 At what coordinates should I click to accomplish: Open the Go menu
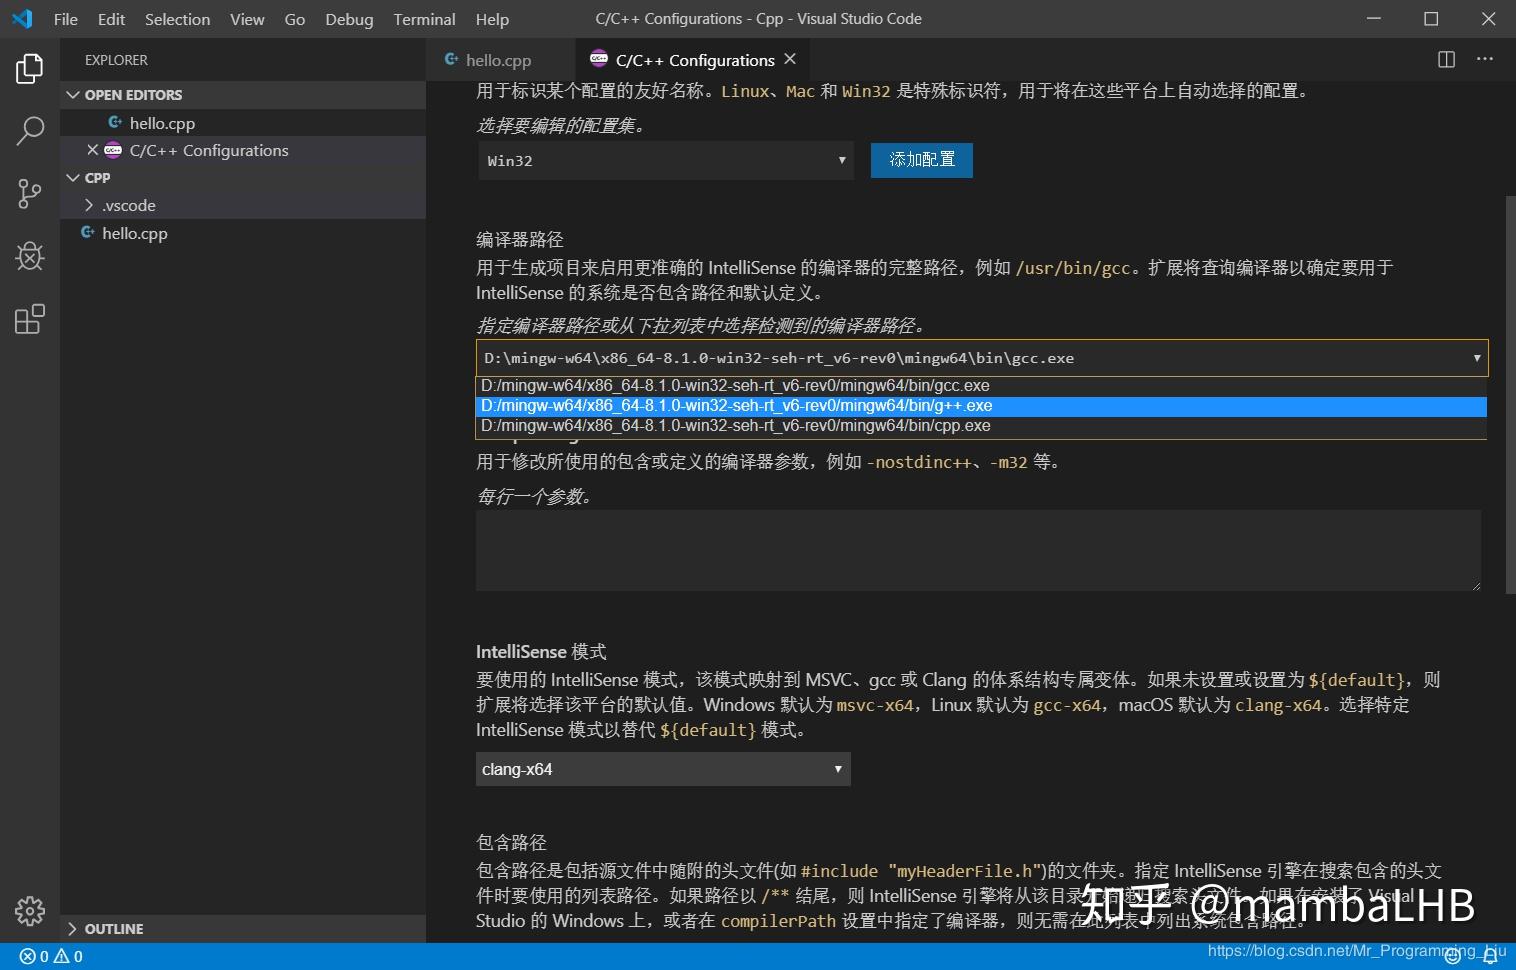(295, 19)
